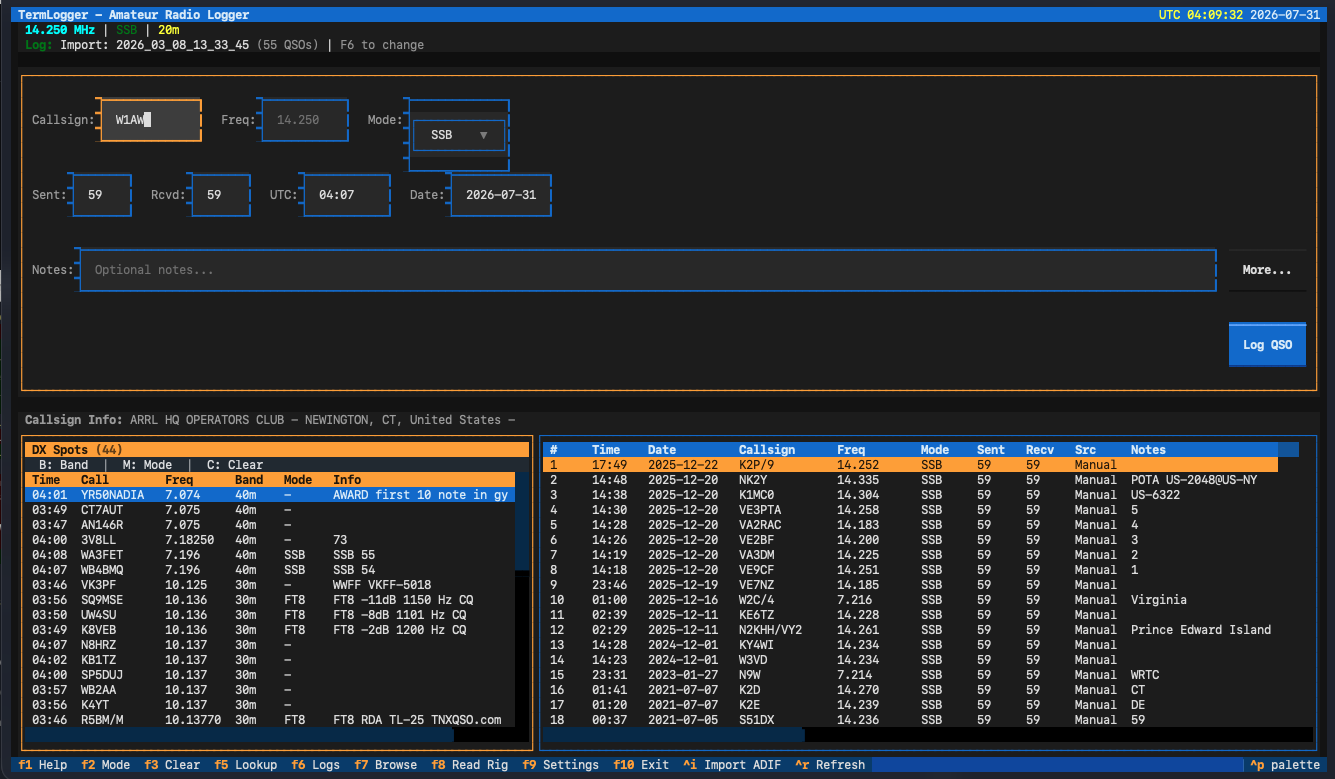Screen dimensions: 1335x779
Task: Click the DX Spots vertical scrollbar
Action: (522, 600)
